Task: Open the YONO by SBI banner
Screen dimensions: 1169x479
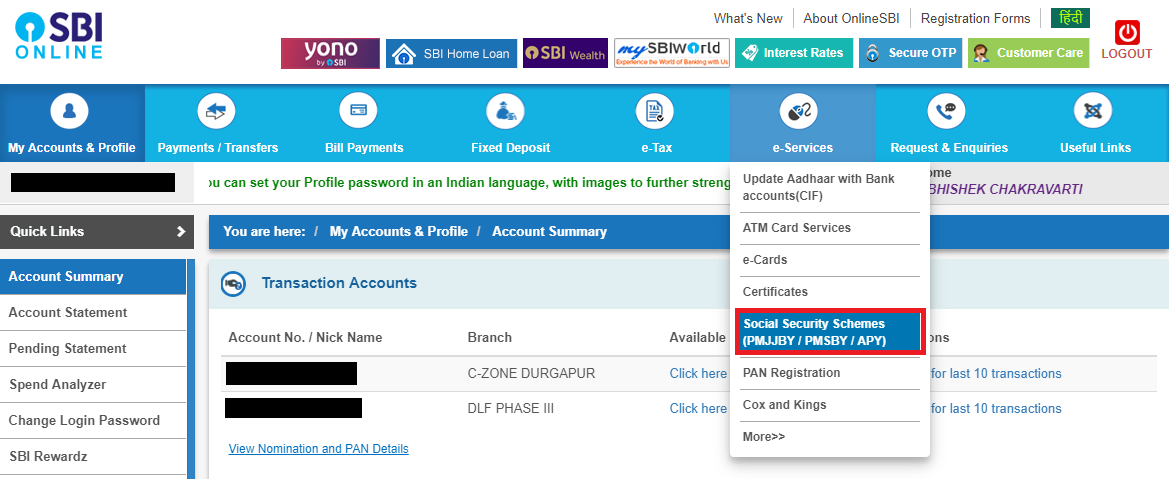Action: point(330,53)
